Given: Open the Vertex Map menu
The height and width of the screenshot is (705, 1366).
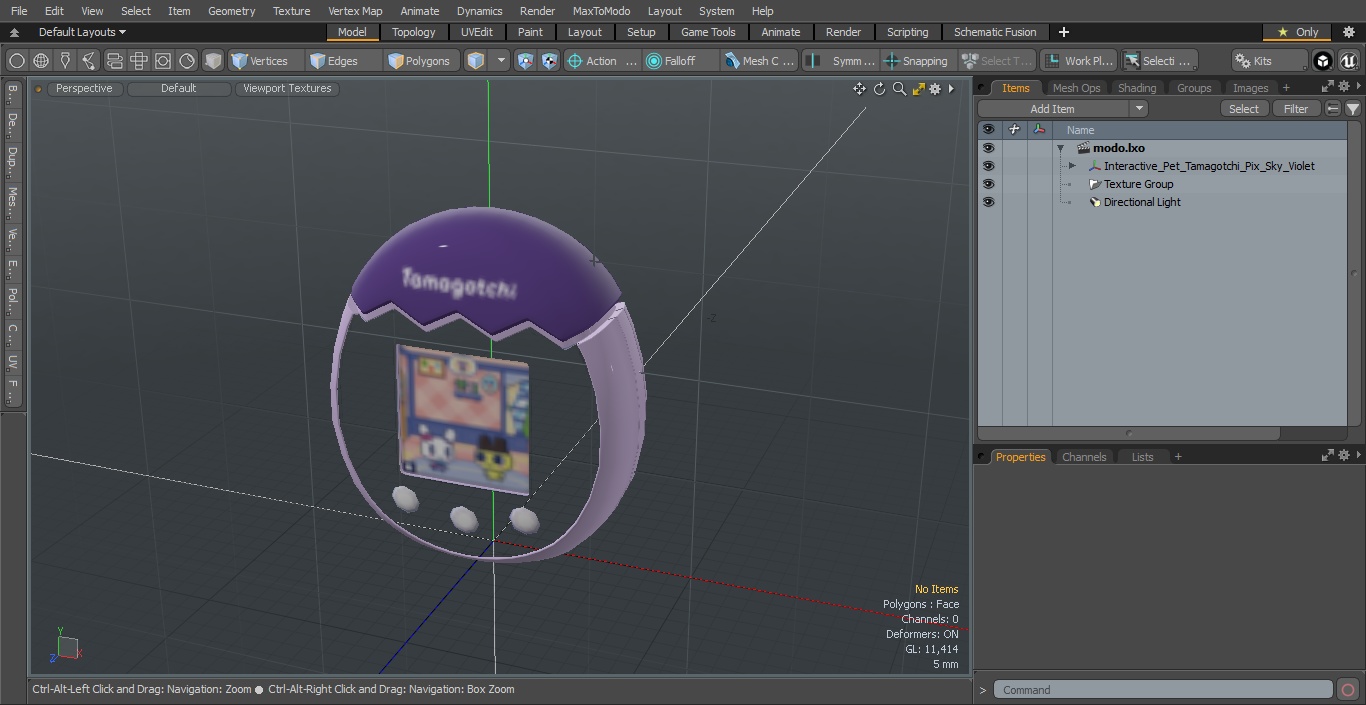Looking at the screenshot, I should 355,11.
